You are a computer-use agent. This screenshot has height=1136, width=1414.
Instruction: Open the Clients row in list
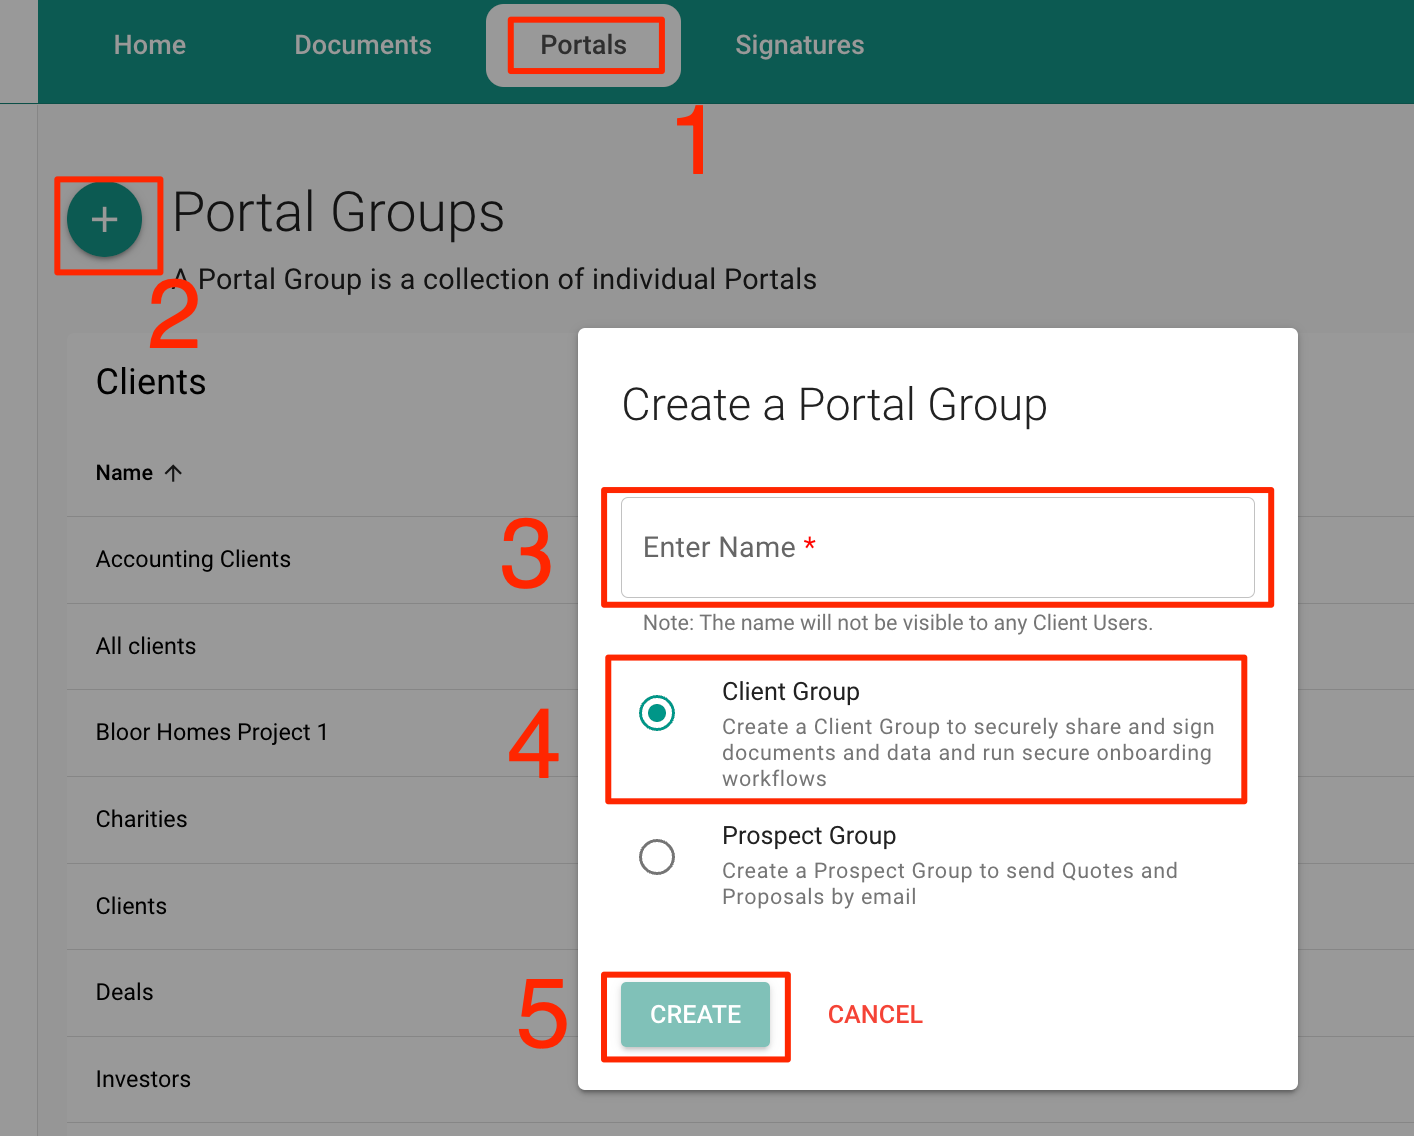[131, 906]
